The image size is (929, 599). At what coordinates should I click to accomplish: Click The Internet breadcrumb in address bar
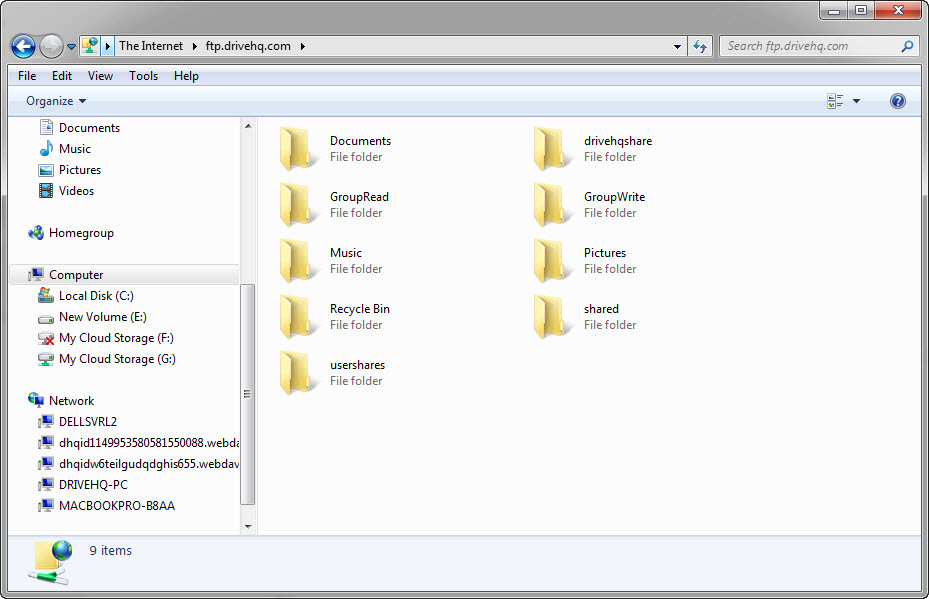[151, 46]
